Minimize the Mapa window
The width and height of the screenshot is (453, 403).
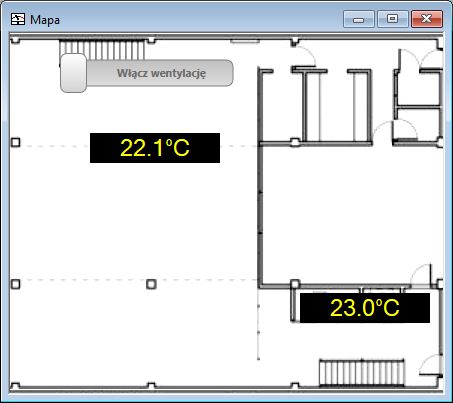click(359, 19)
